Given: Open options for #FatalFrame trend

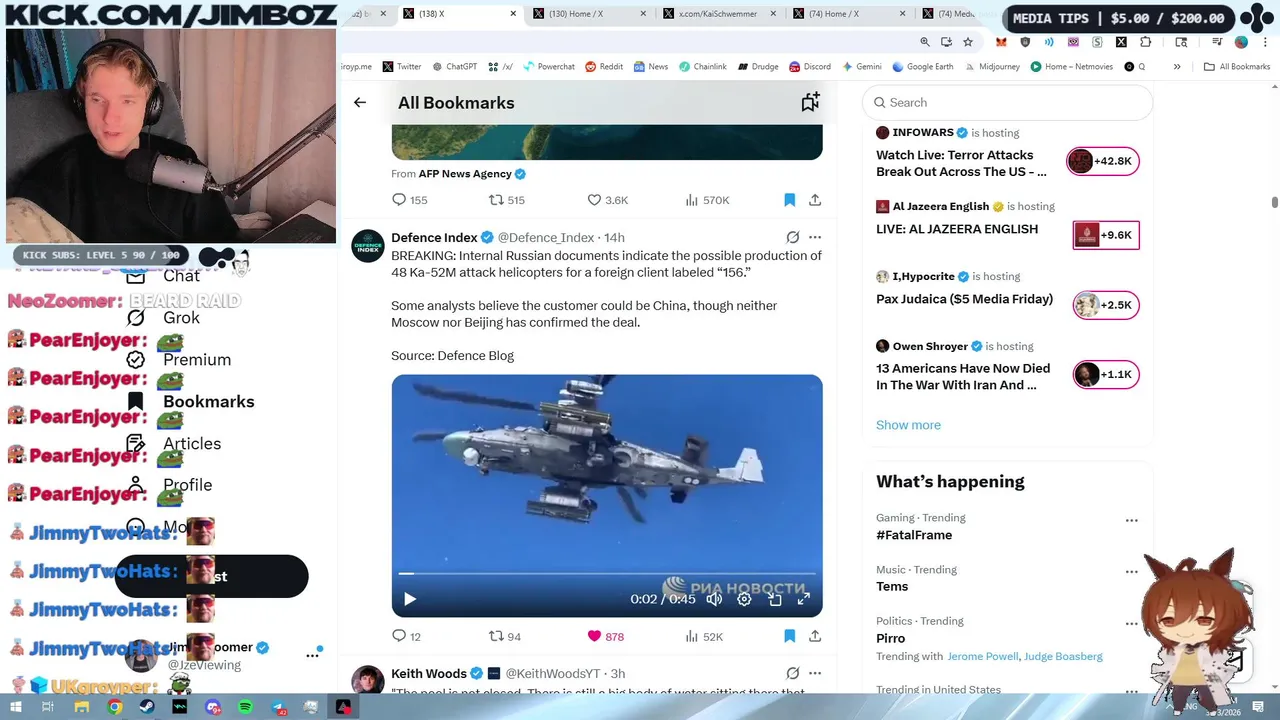Looking at the screenshot, I should 1131,521.
